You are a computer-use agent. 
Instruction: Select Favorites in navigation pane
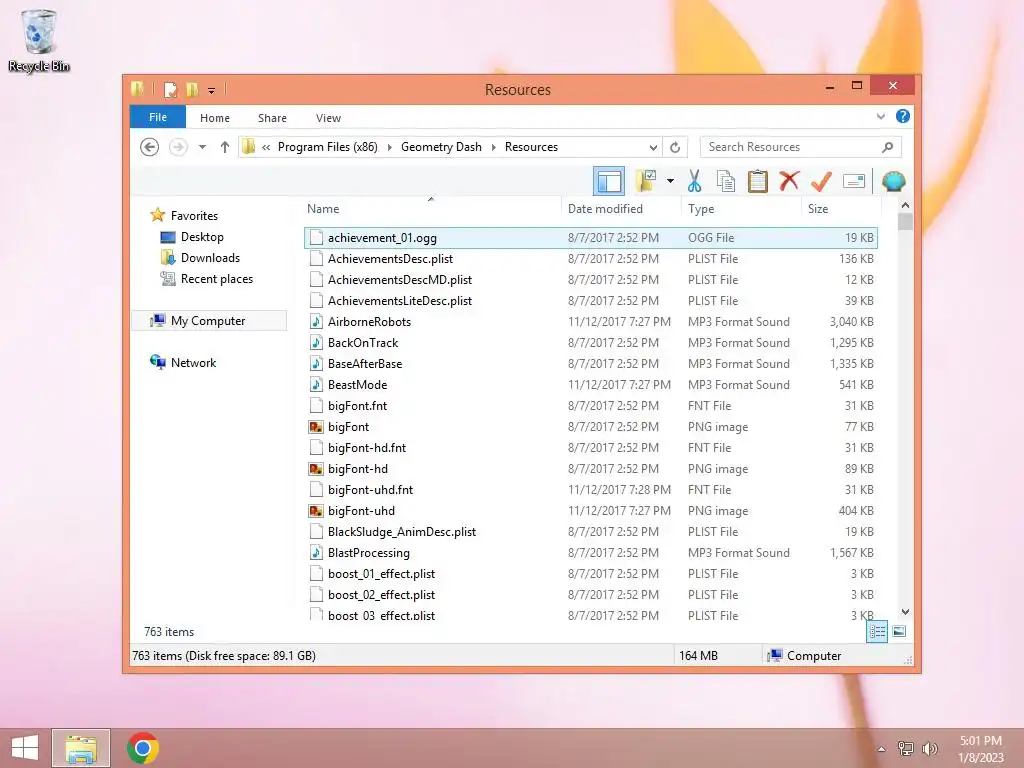pos(194,216)
